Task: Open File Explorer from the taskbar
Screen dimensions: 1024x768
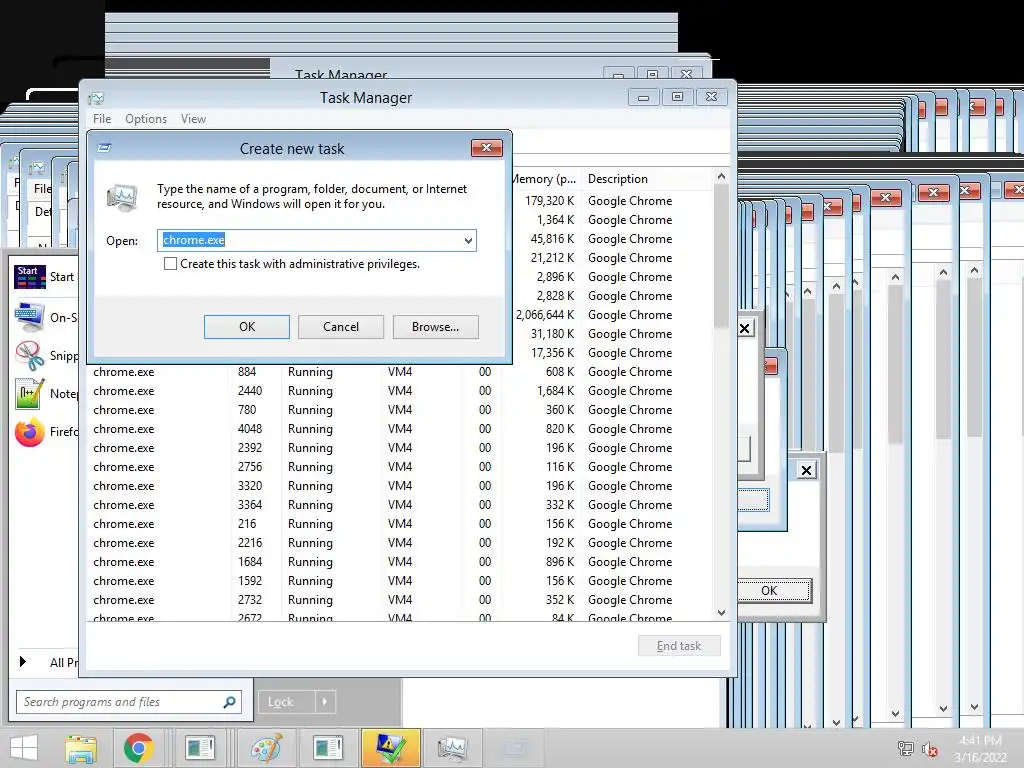Action: [x=81, y=748]
